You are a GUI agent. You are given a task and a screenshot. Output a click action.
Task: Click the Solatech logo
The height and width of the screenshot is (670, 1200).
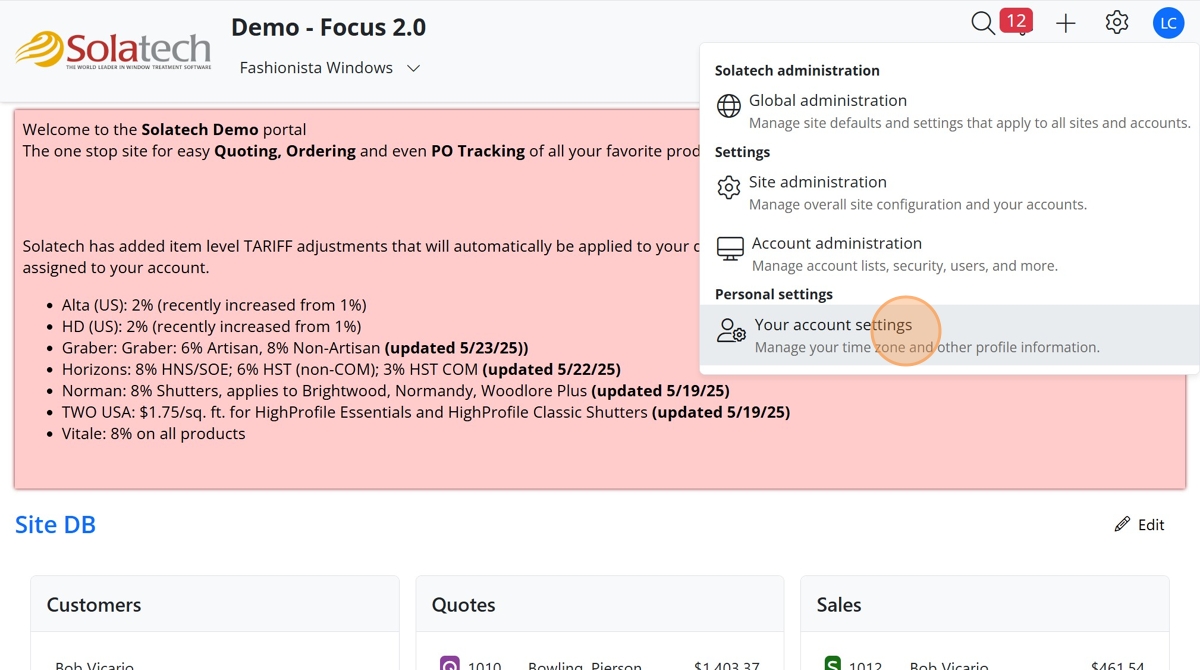[113, 50]
